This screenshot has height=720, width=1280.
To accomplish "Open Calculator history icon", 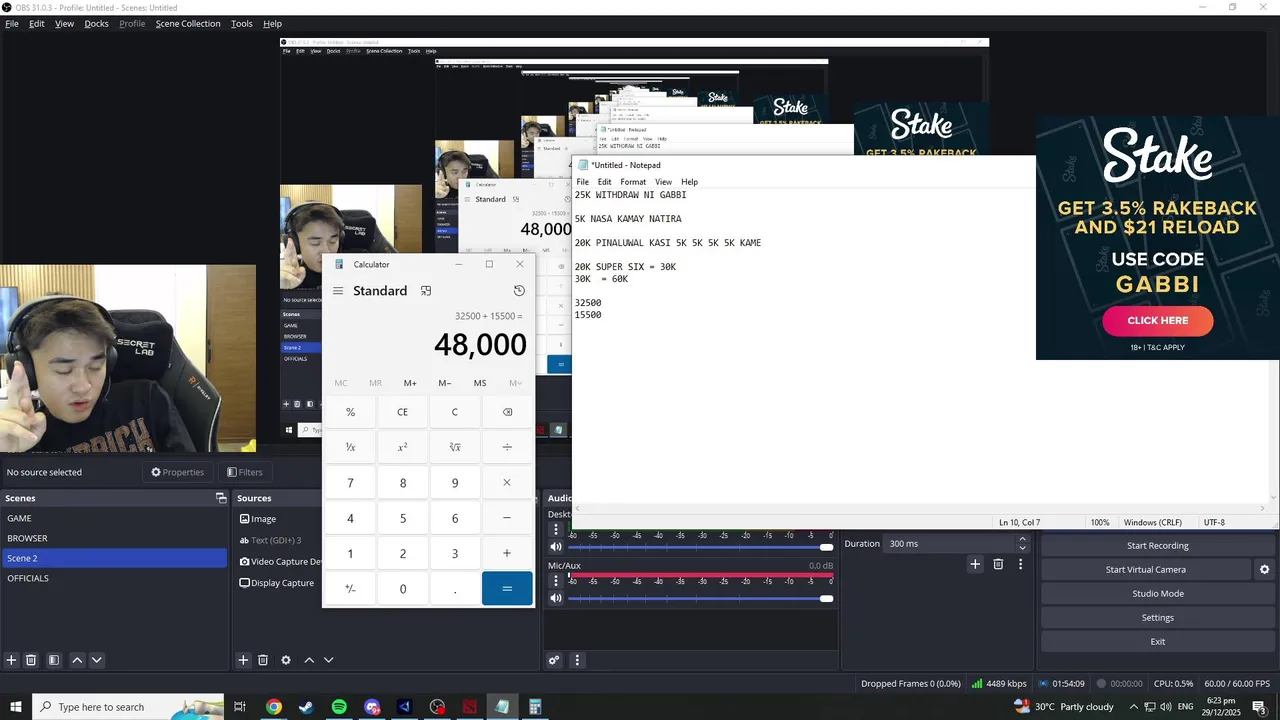I will point(519,291).
